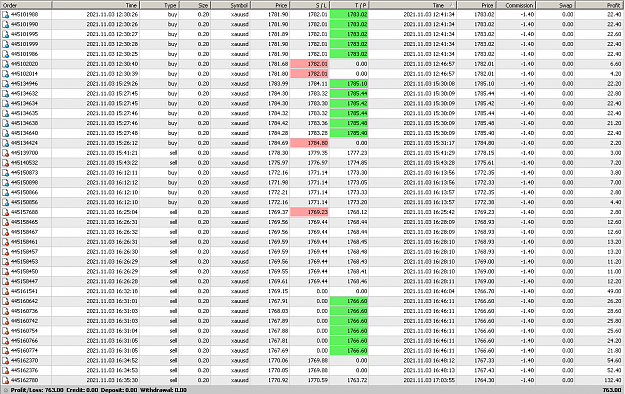Click close time 2021.11.03 15:31:17
This screenshot has width=625, height=394.
(x=429, y=143)
